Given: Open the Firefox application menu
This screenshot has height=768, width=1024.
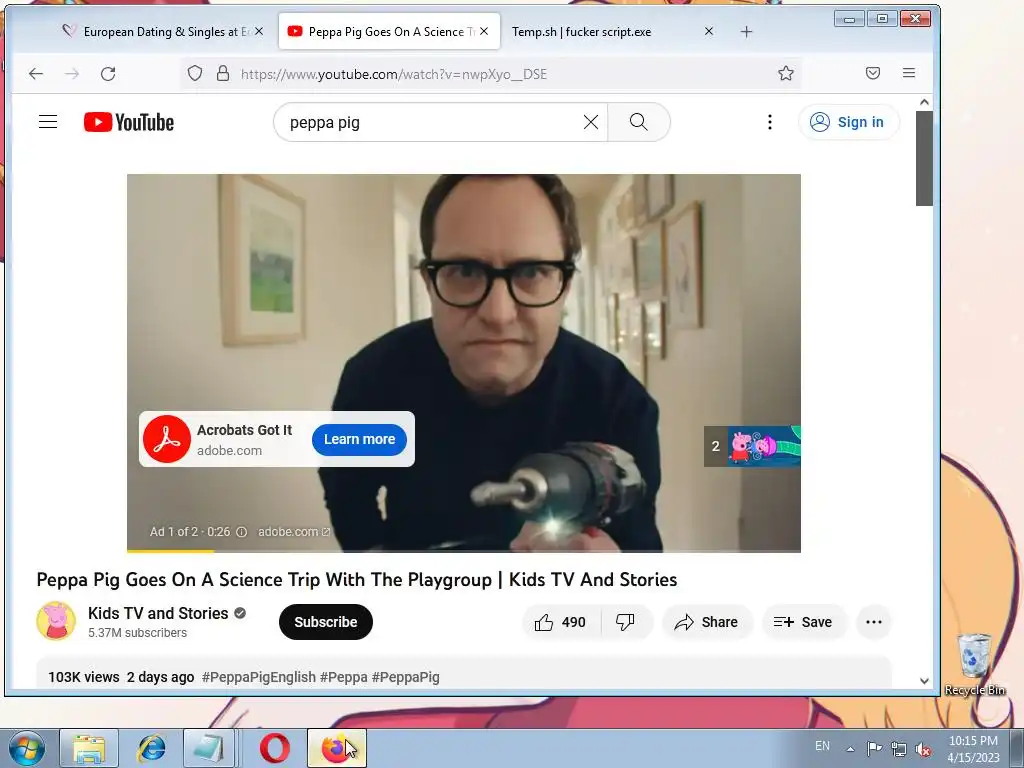Looking at the screenshot, I should pyautogui.click(x=908, y=73).
